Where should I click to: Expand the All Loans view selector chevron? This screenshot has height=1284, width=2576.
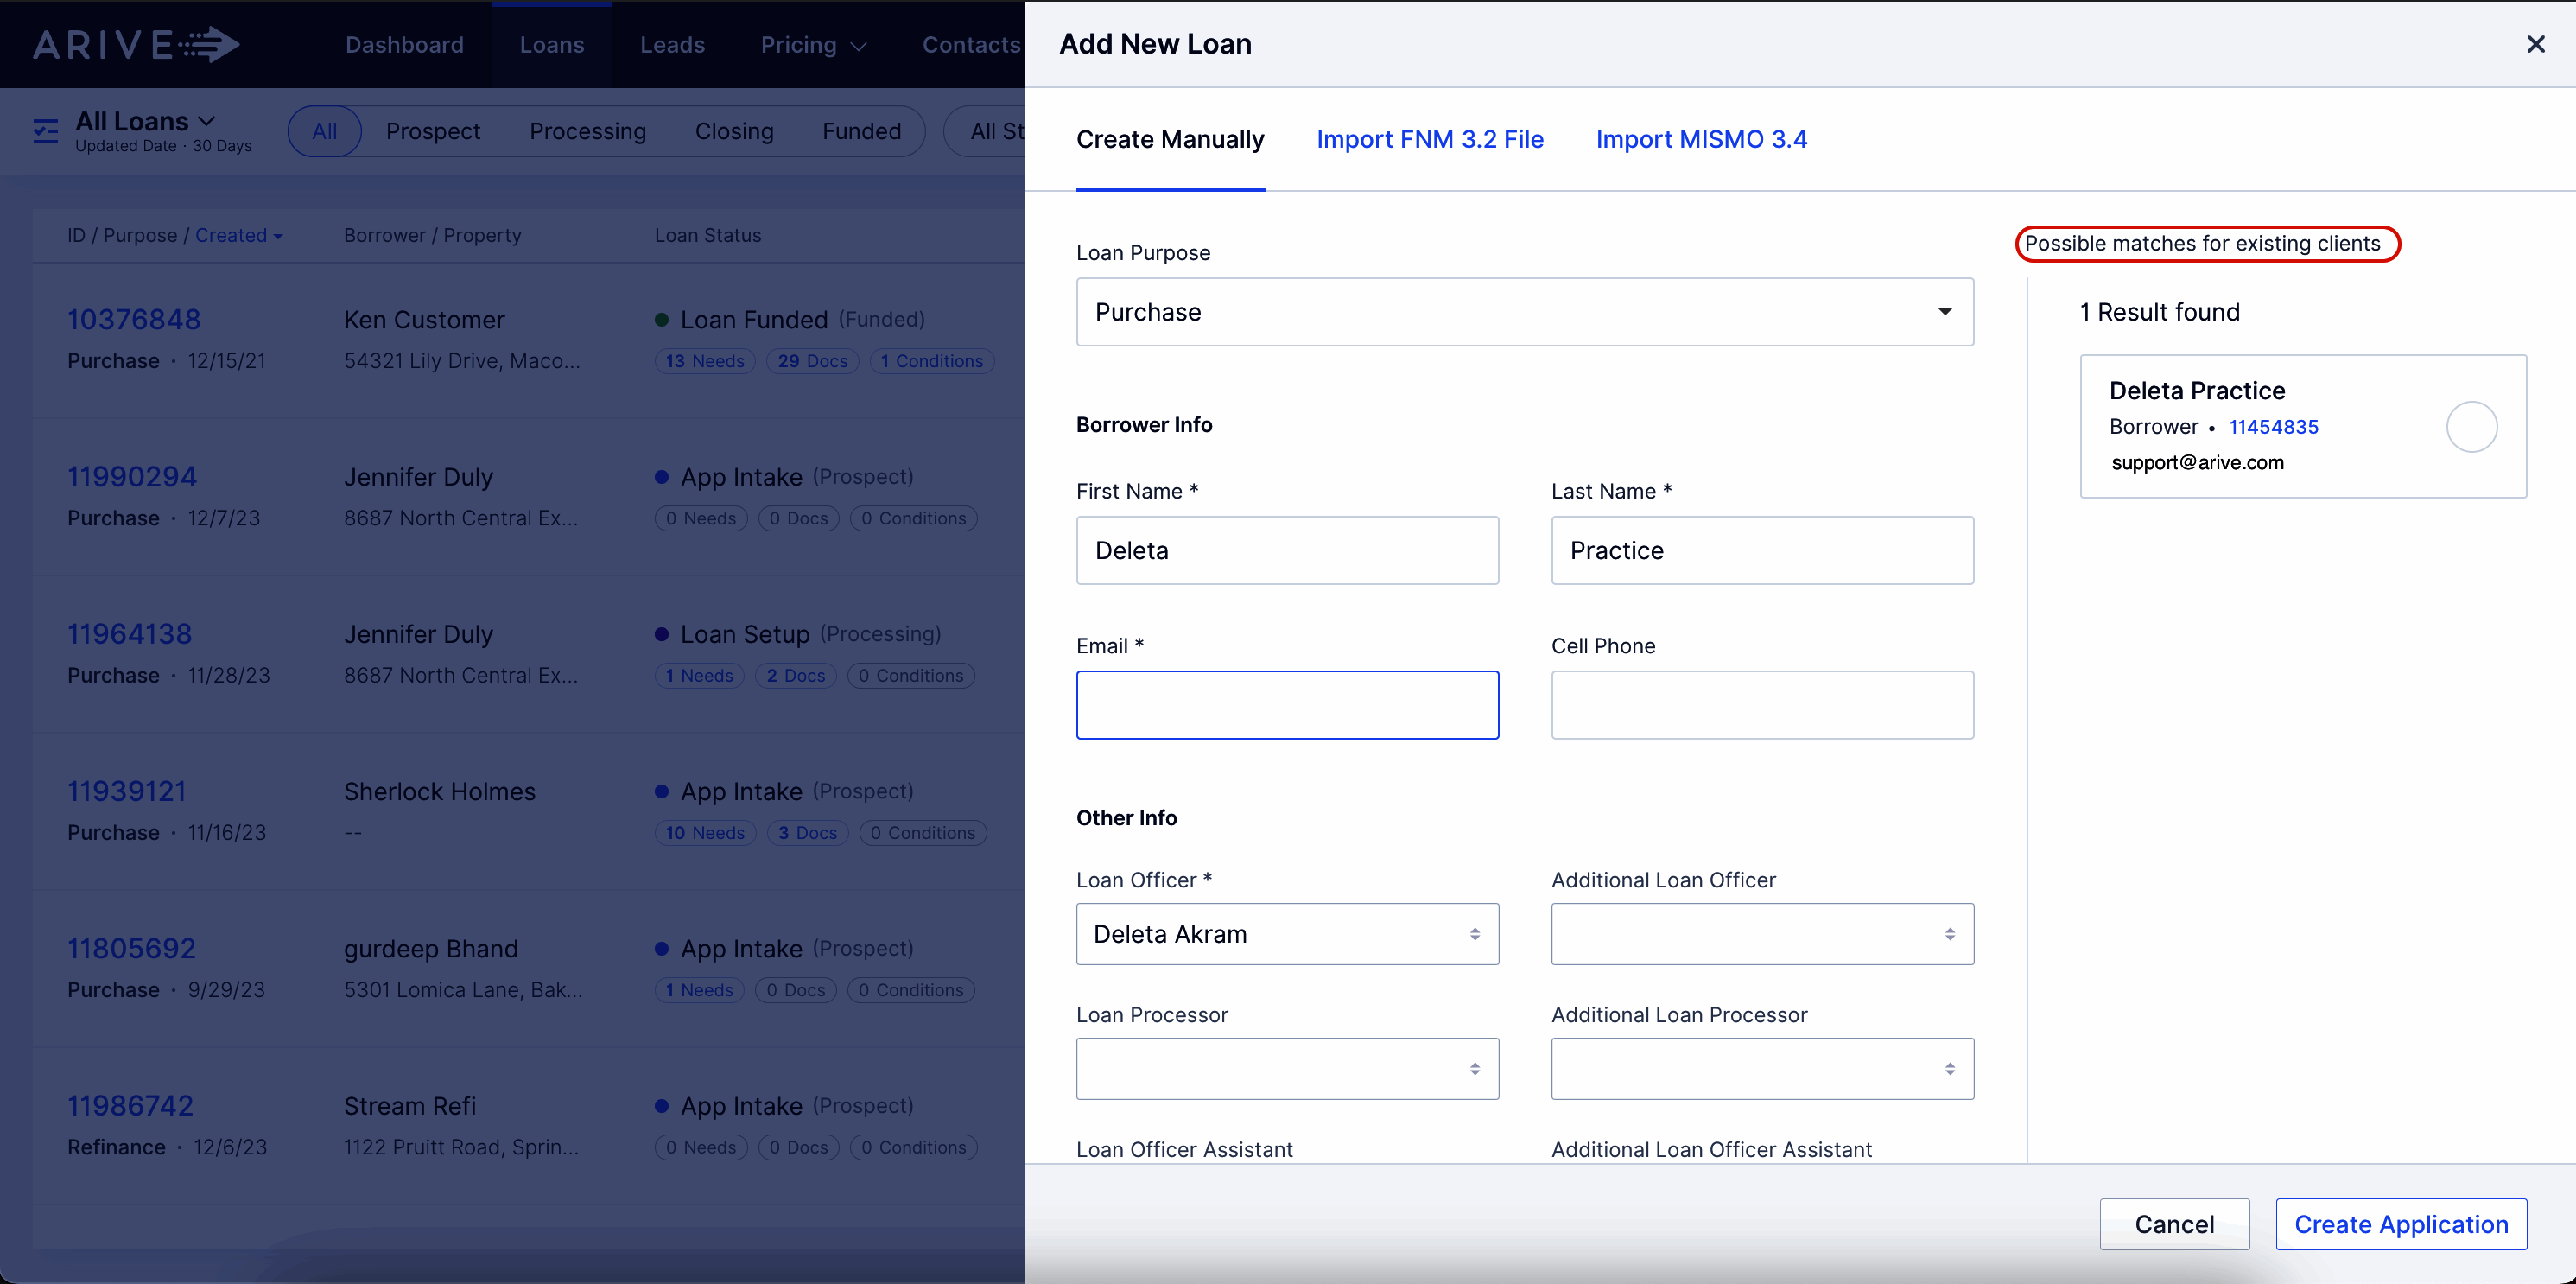pos(208,119)
